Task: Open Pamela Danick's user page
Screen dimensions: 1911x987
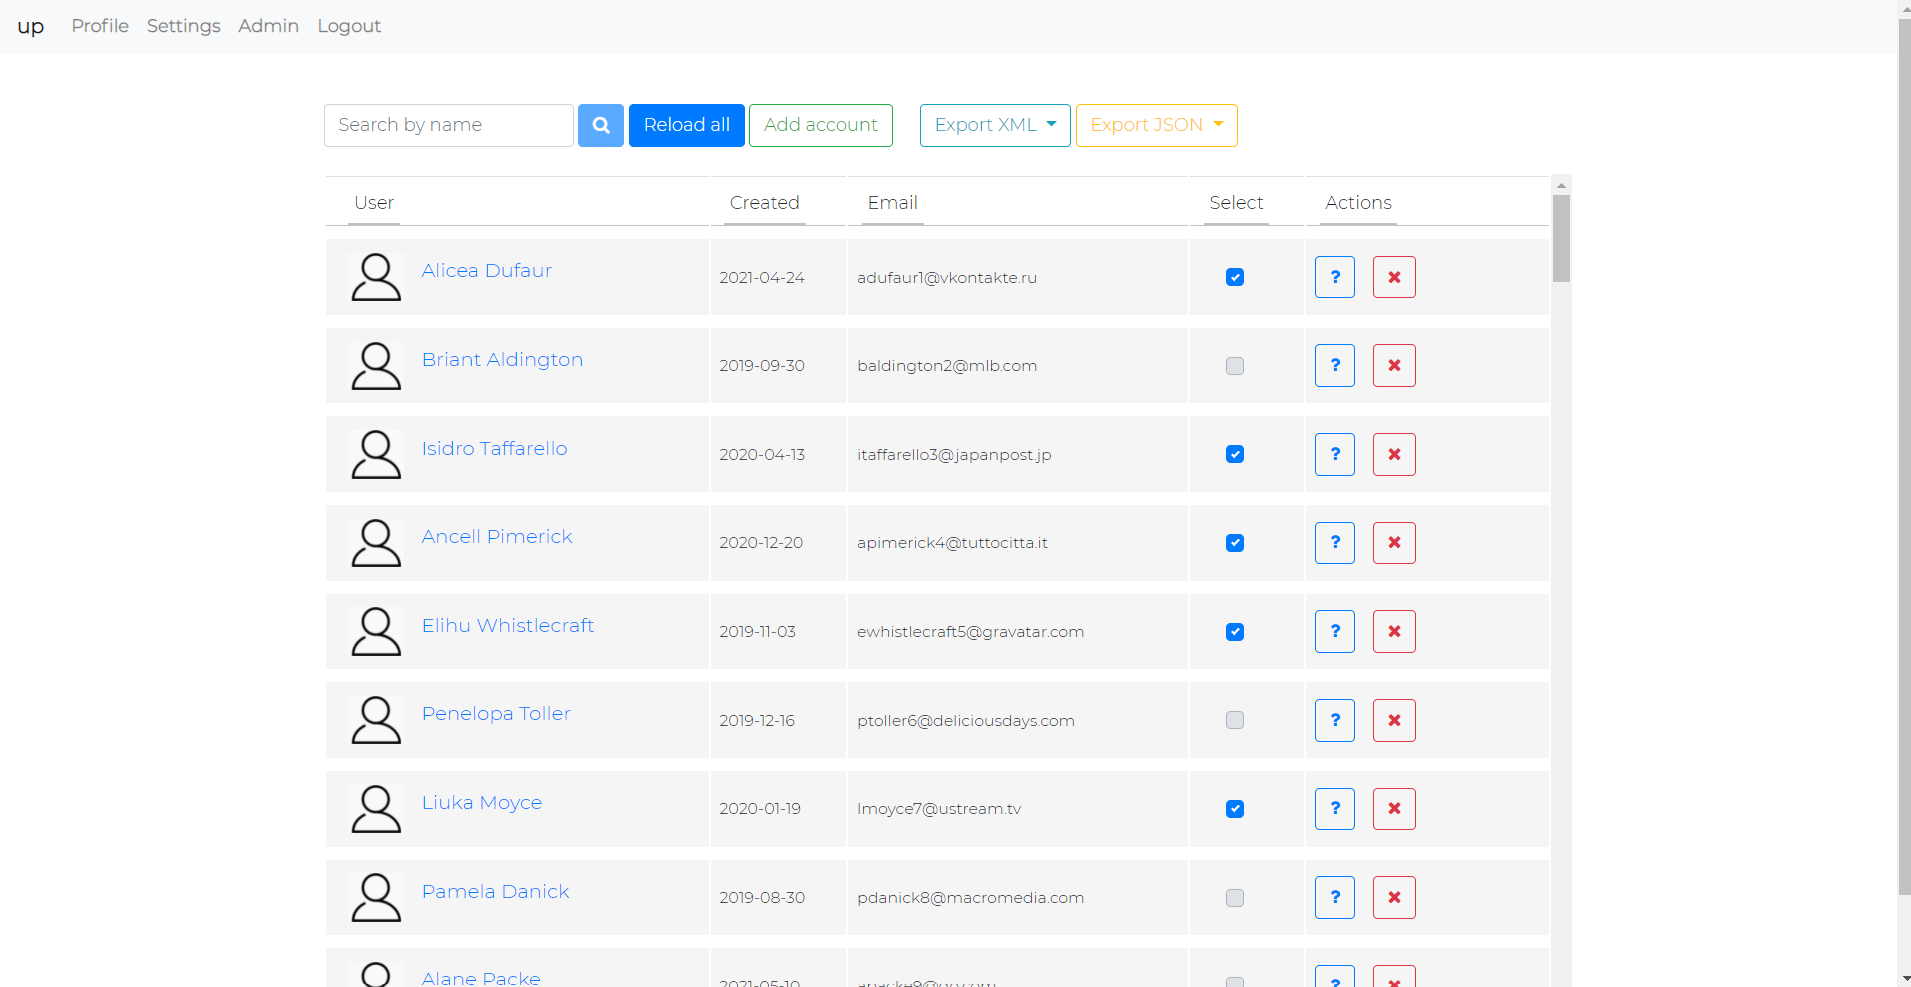Action: [495, 892]
